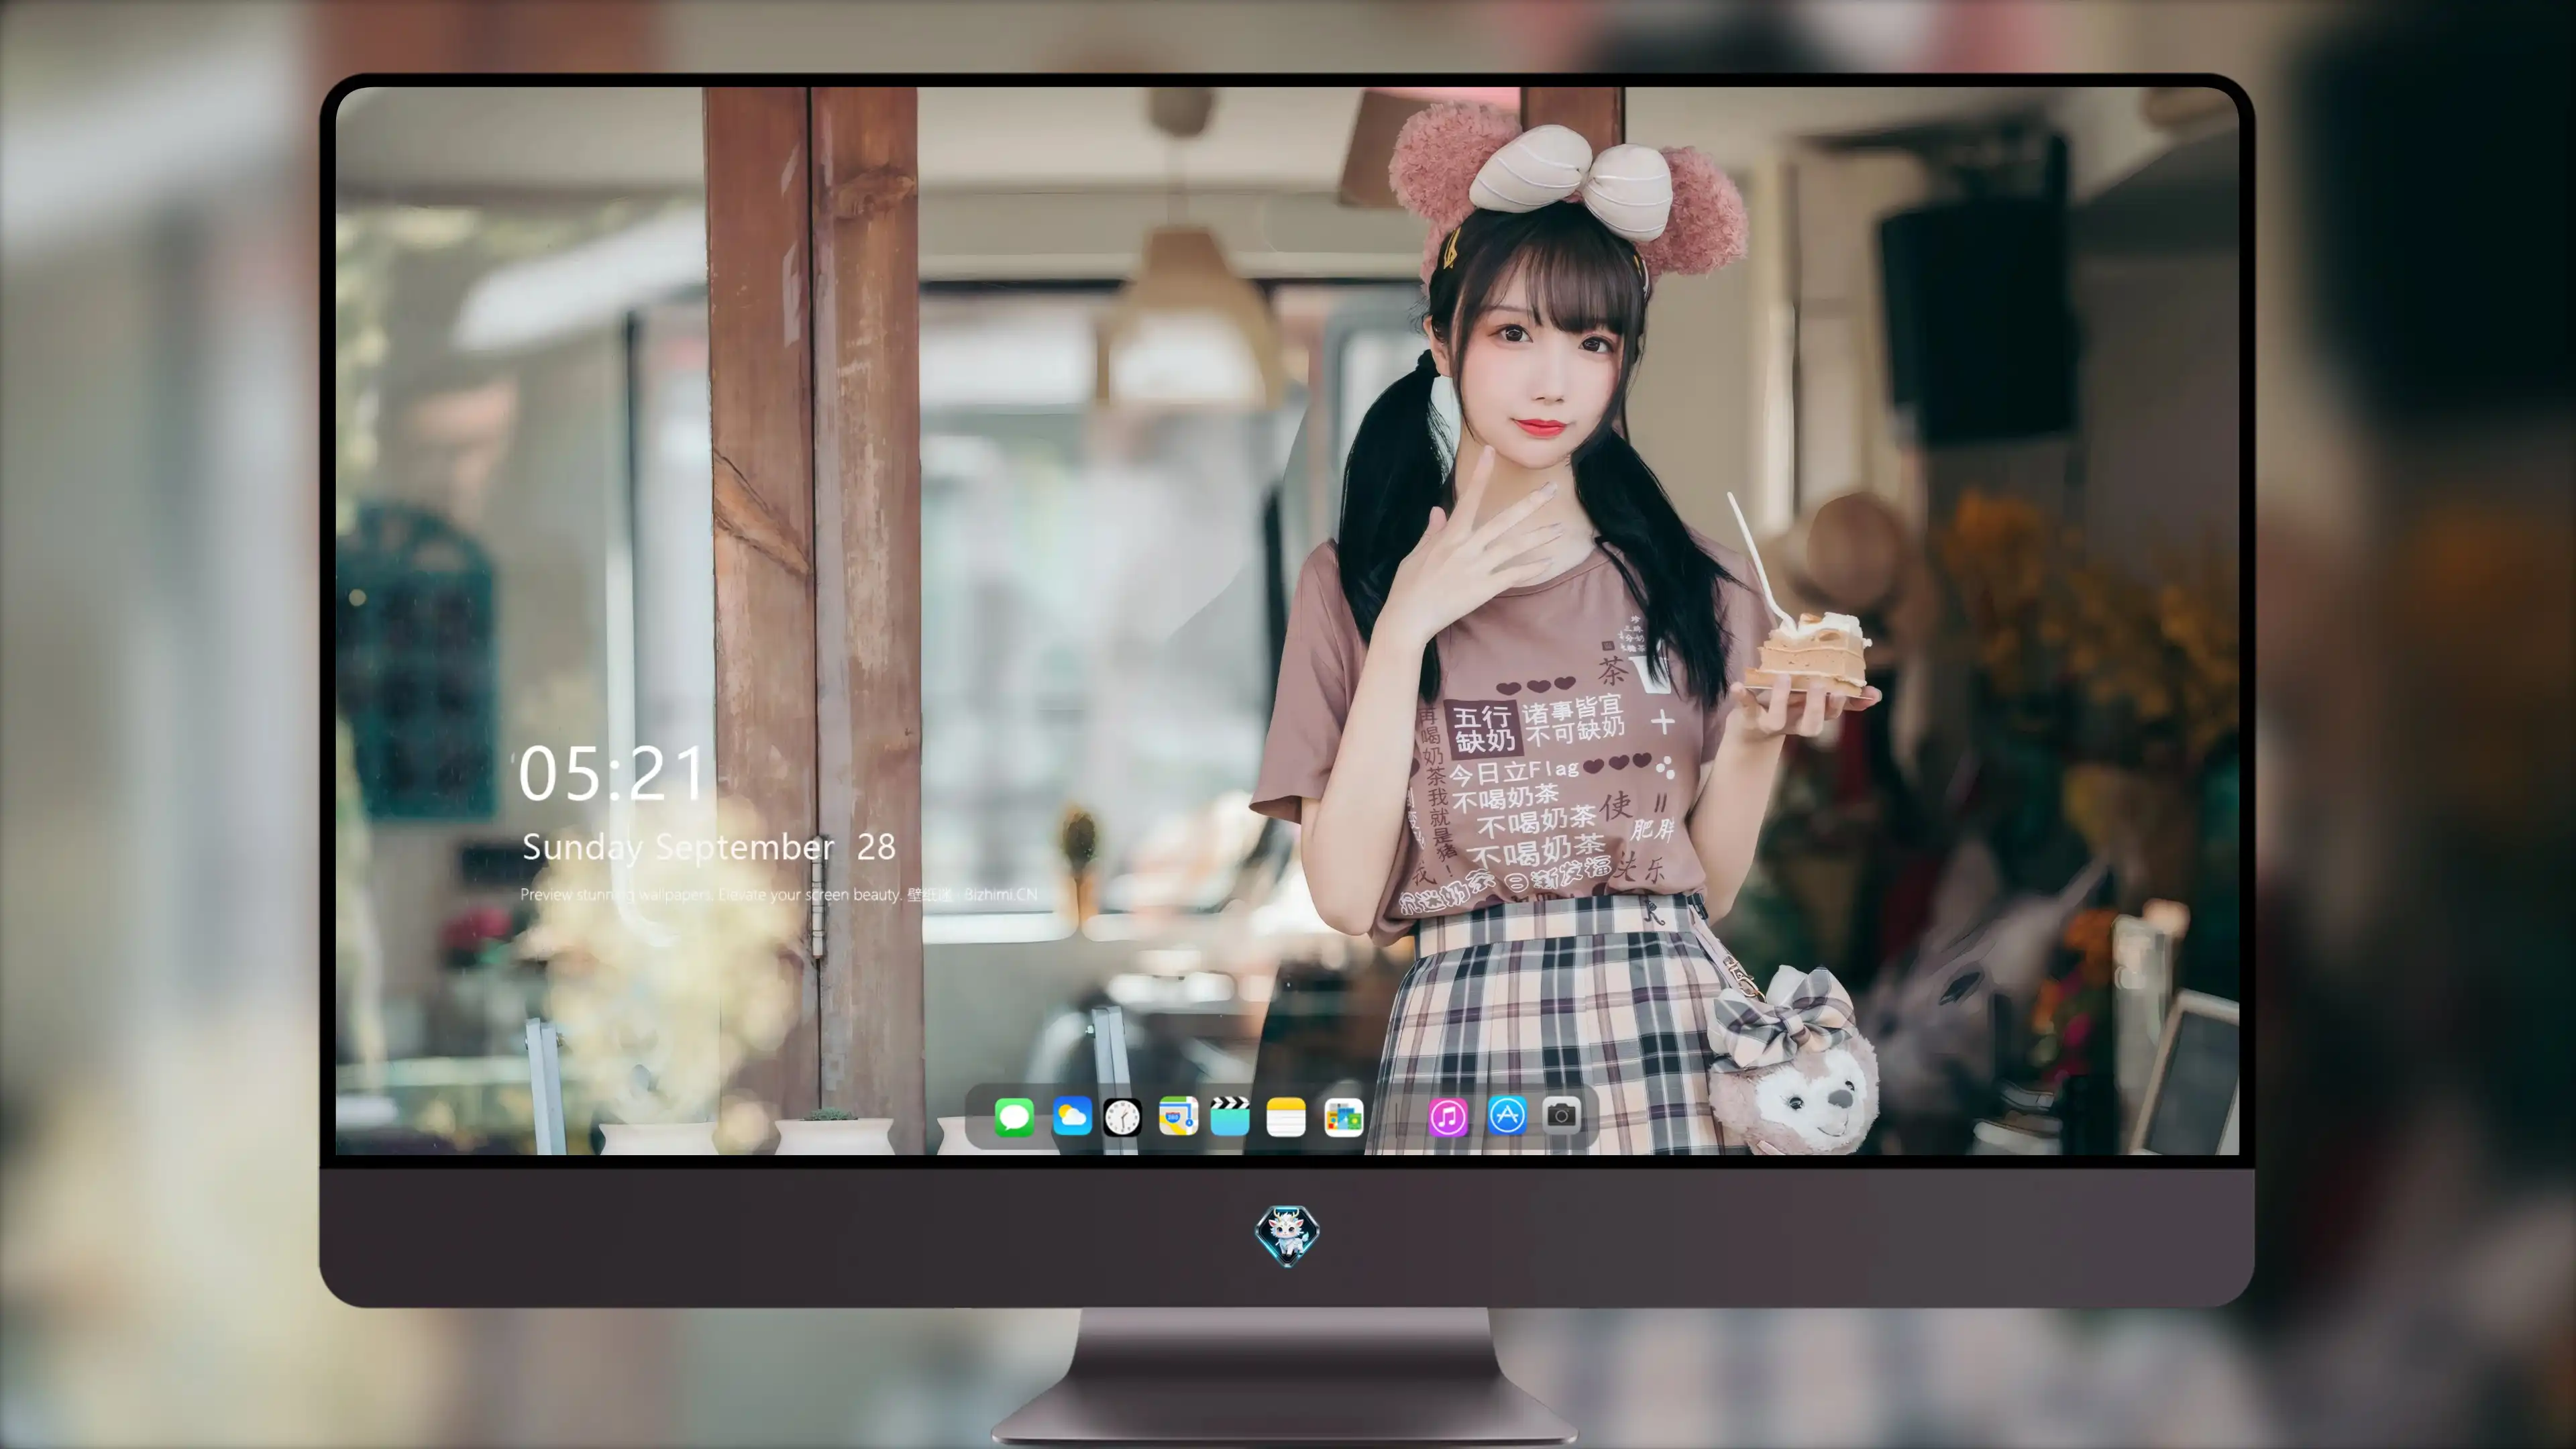Open the Maps app in dock
Image resolution: width=2576 pixels, height=1449 pixels.
coord(1178,1116)
